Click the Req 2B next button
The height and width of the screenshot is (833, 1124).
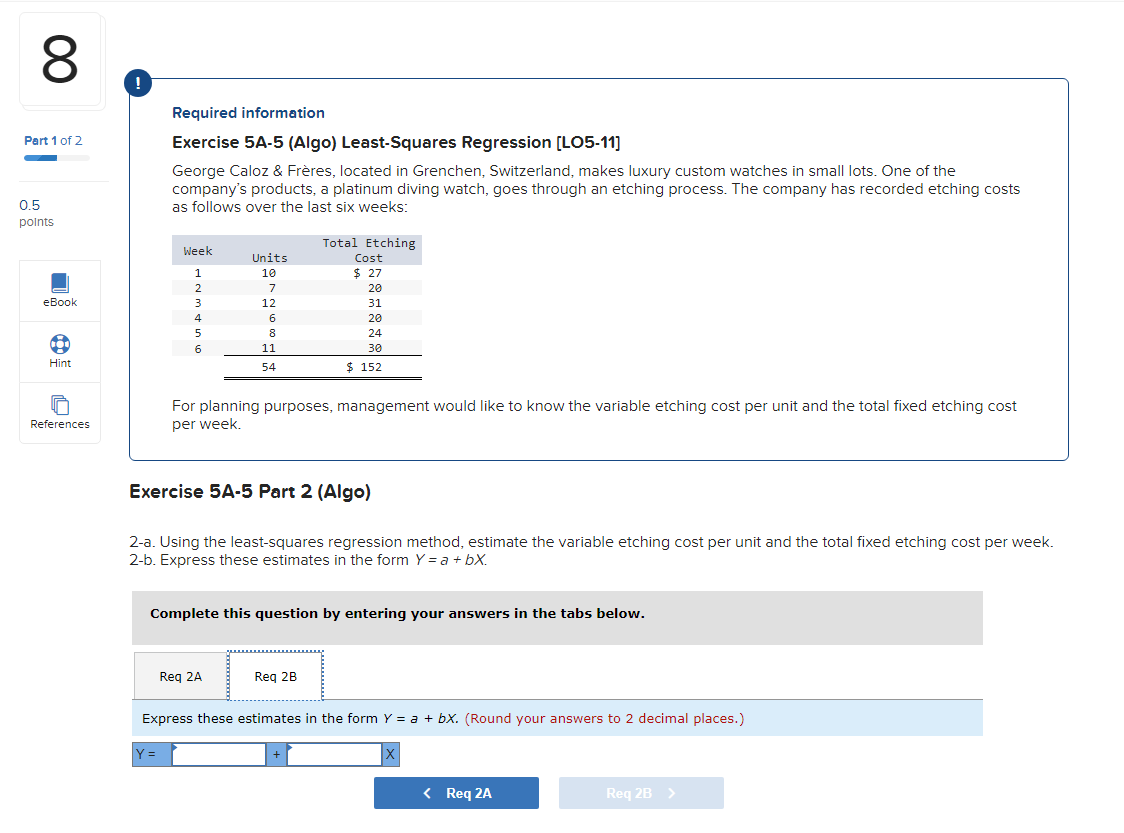641,792
